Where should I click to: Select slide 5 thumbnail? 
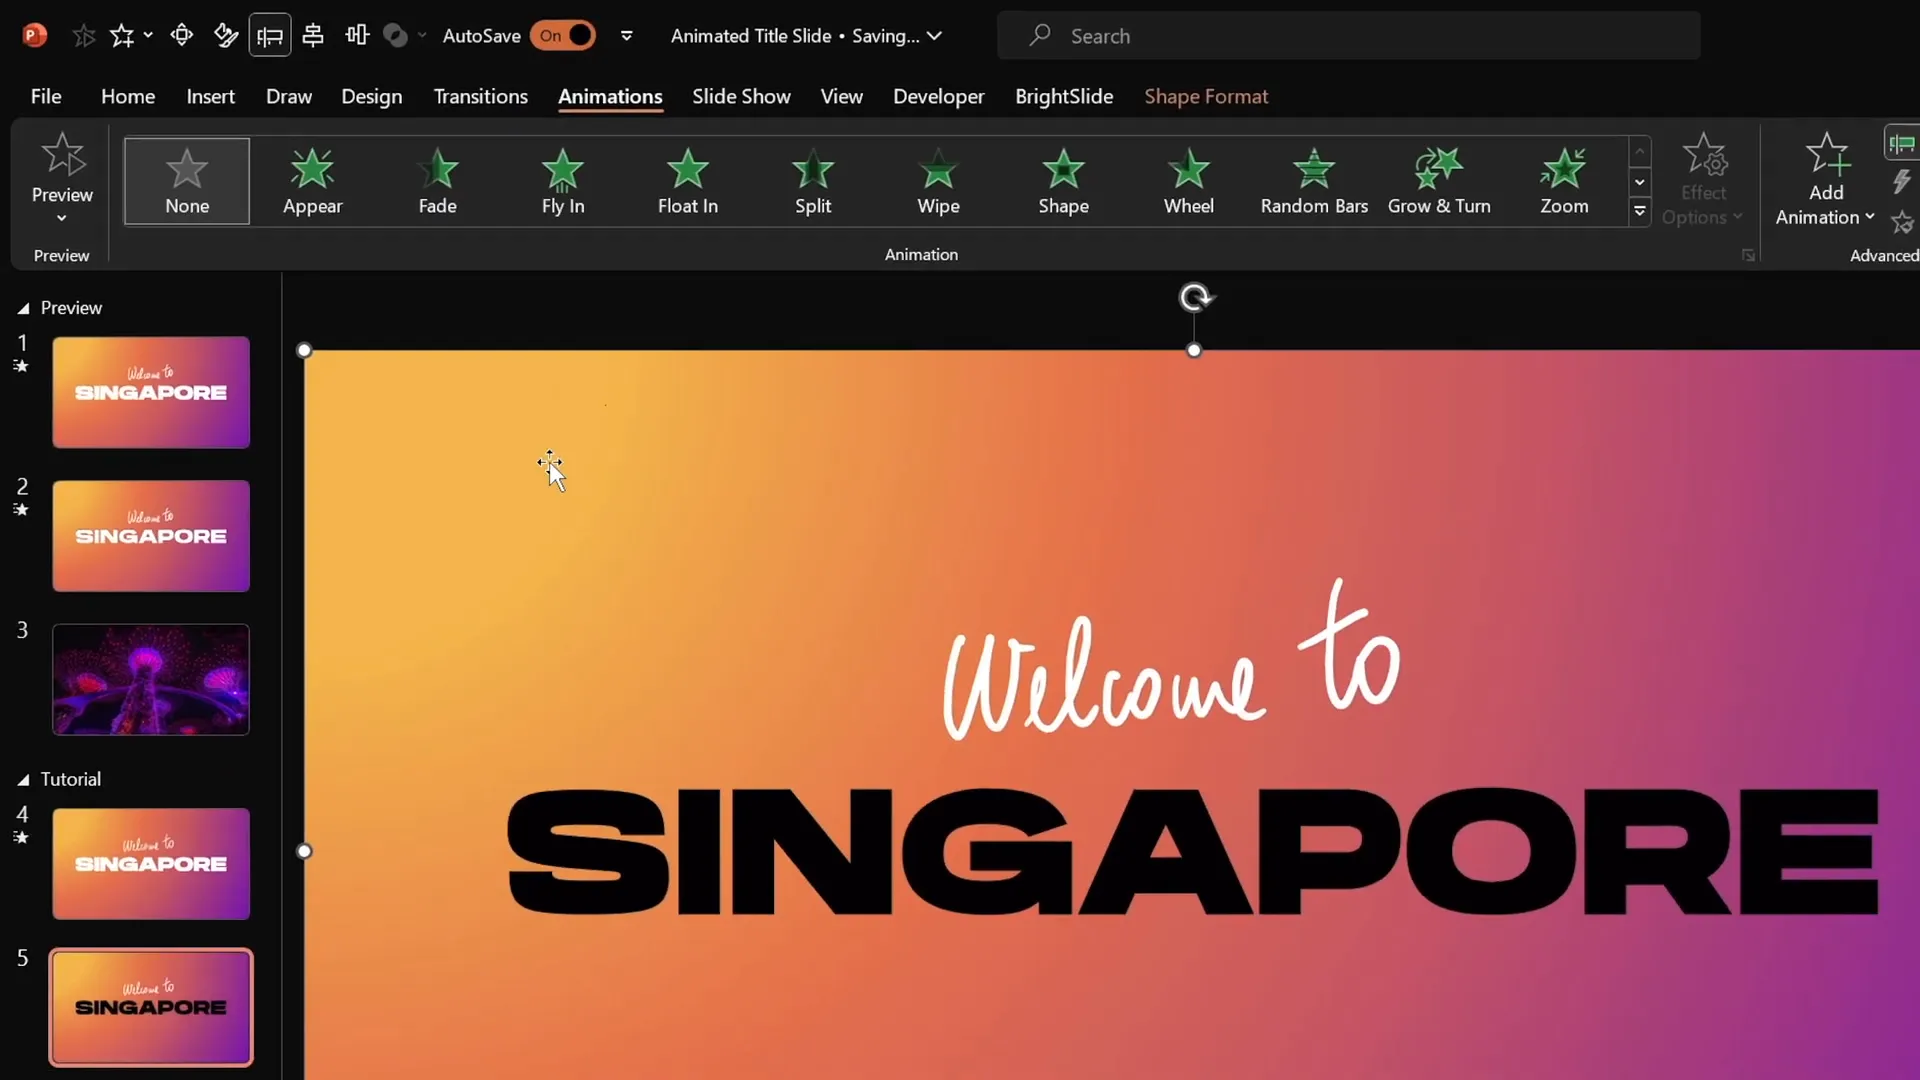tap(151, 1007)
